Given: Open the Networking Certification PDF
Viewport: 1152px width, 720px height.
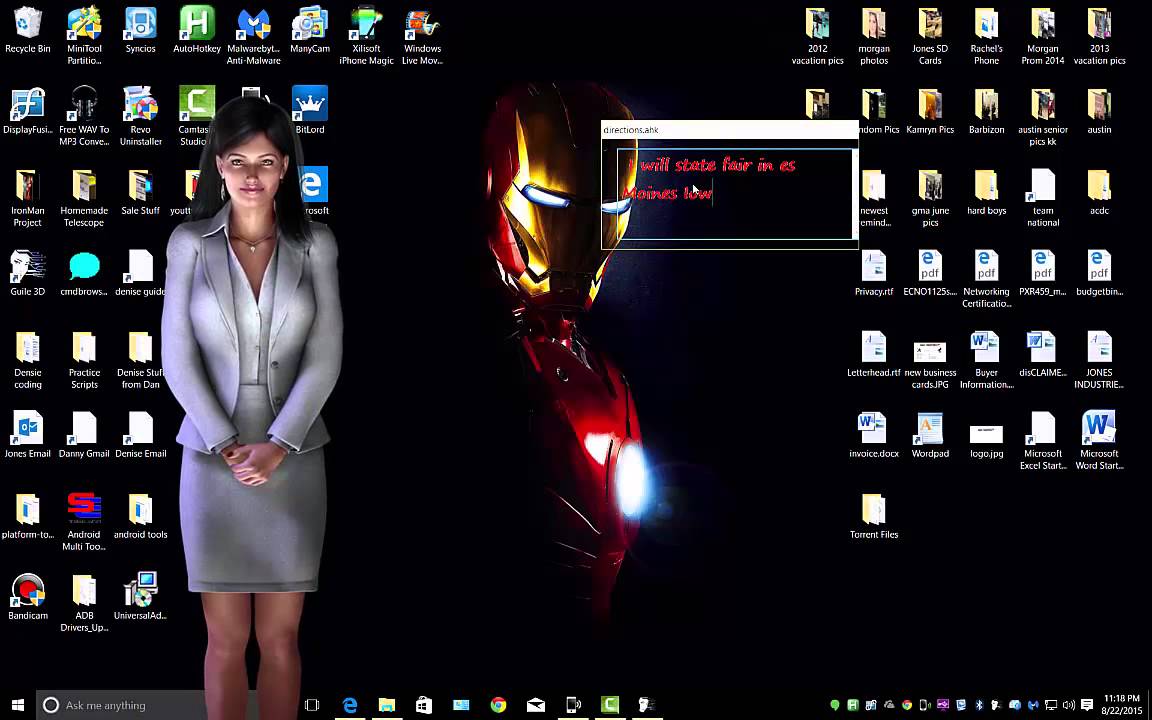Looking at the screenshot, I should tap(987, 278).
